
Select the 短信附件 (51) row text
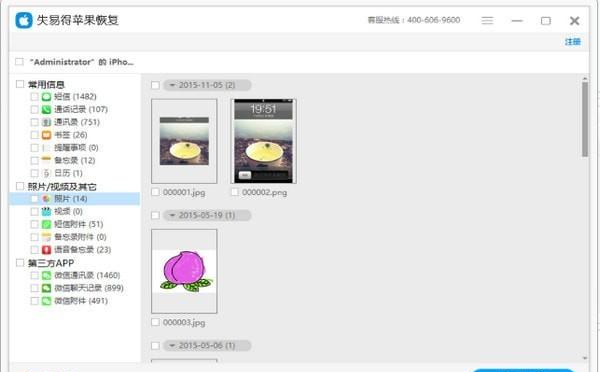79,224
